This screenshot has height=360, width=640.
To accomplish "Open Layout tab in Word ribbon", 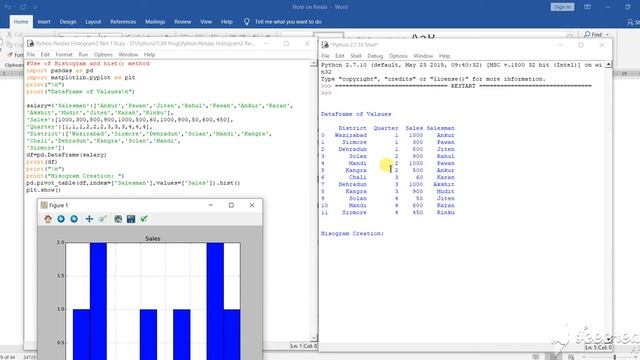I will (93, 22).
